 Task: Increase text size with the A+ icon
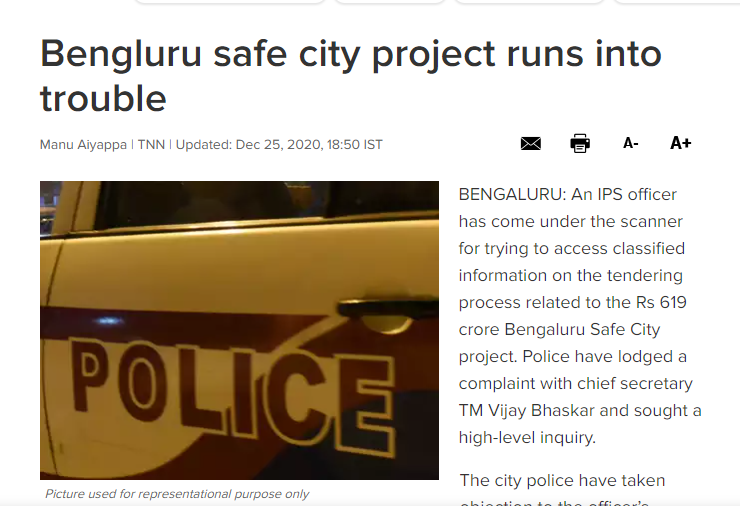(681, 143)
